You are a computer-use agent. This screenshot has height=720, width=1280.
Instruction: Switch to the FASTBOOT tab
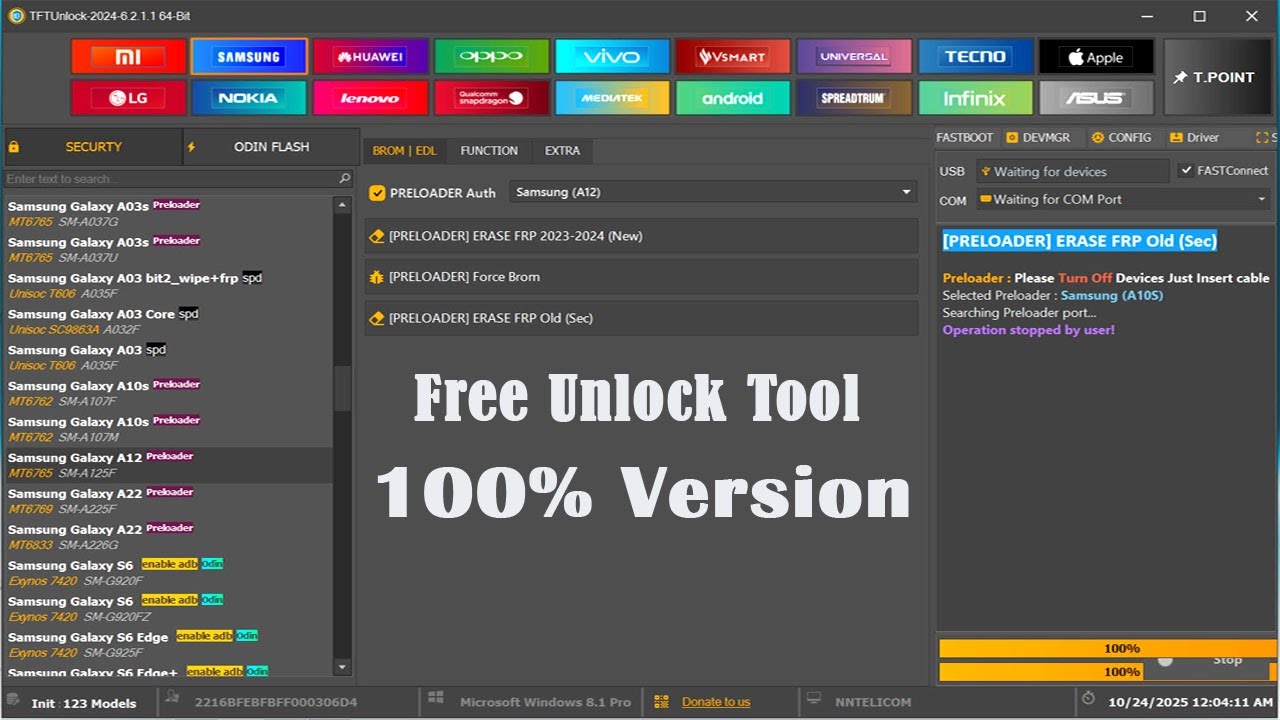pos(965,138)
